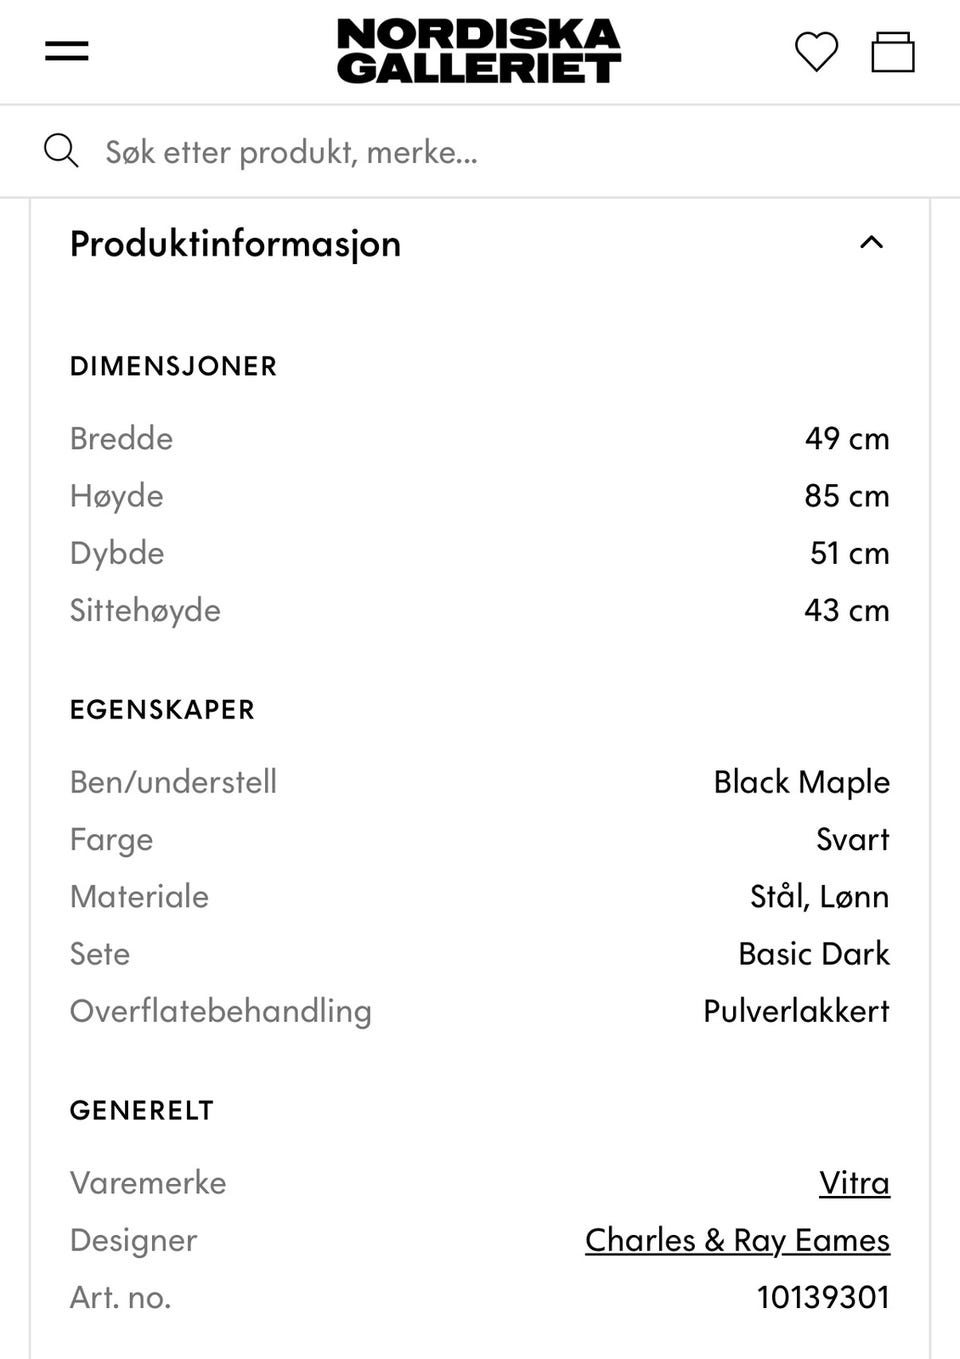The image size is (960, 1359).
Task: Click the Nordiska Galleriet logo
Action: 479,51
